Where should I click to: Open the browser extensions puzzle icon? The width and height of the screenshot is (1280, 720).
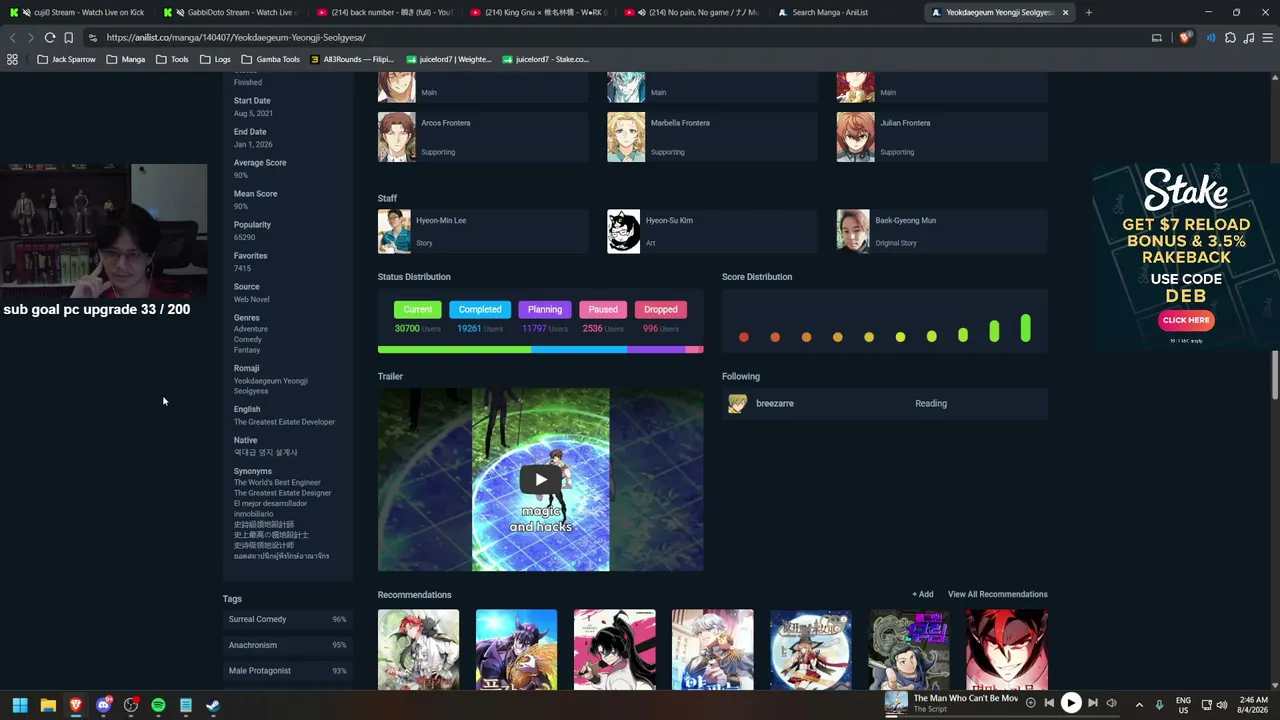(1230, 37)
